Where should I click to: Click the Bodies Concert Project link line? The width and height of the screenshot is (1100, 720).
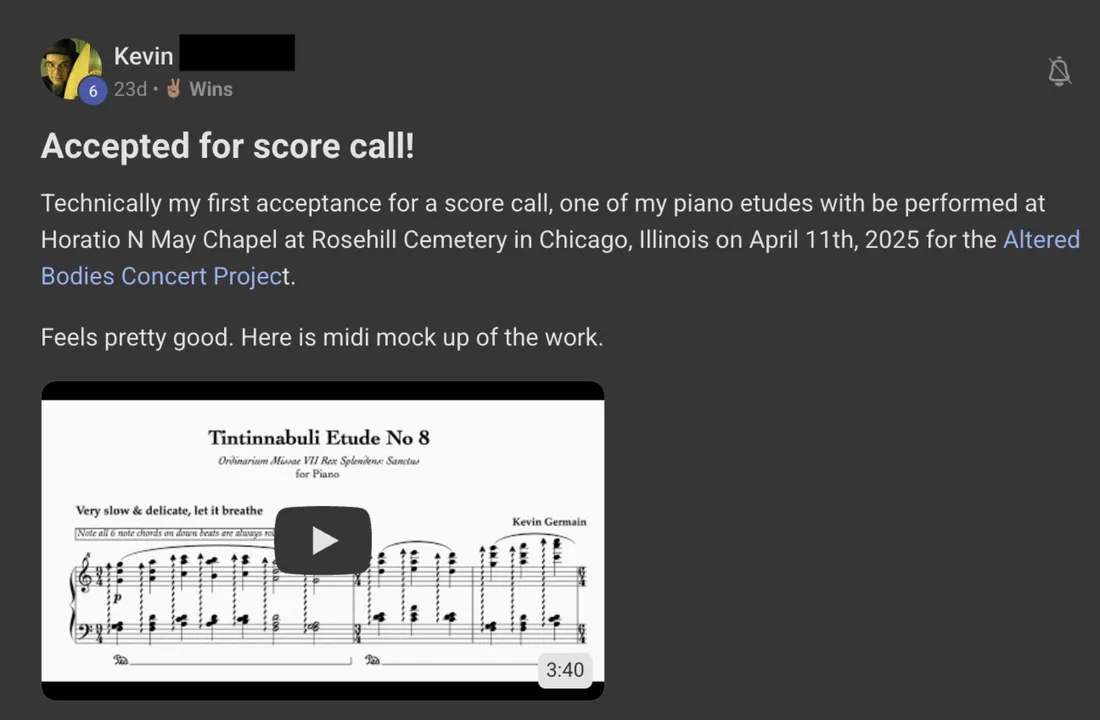point(161,276)
